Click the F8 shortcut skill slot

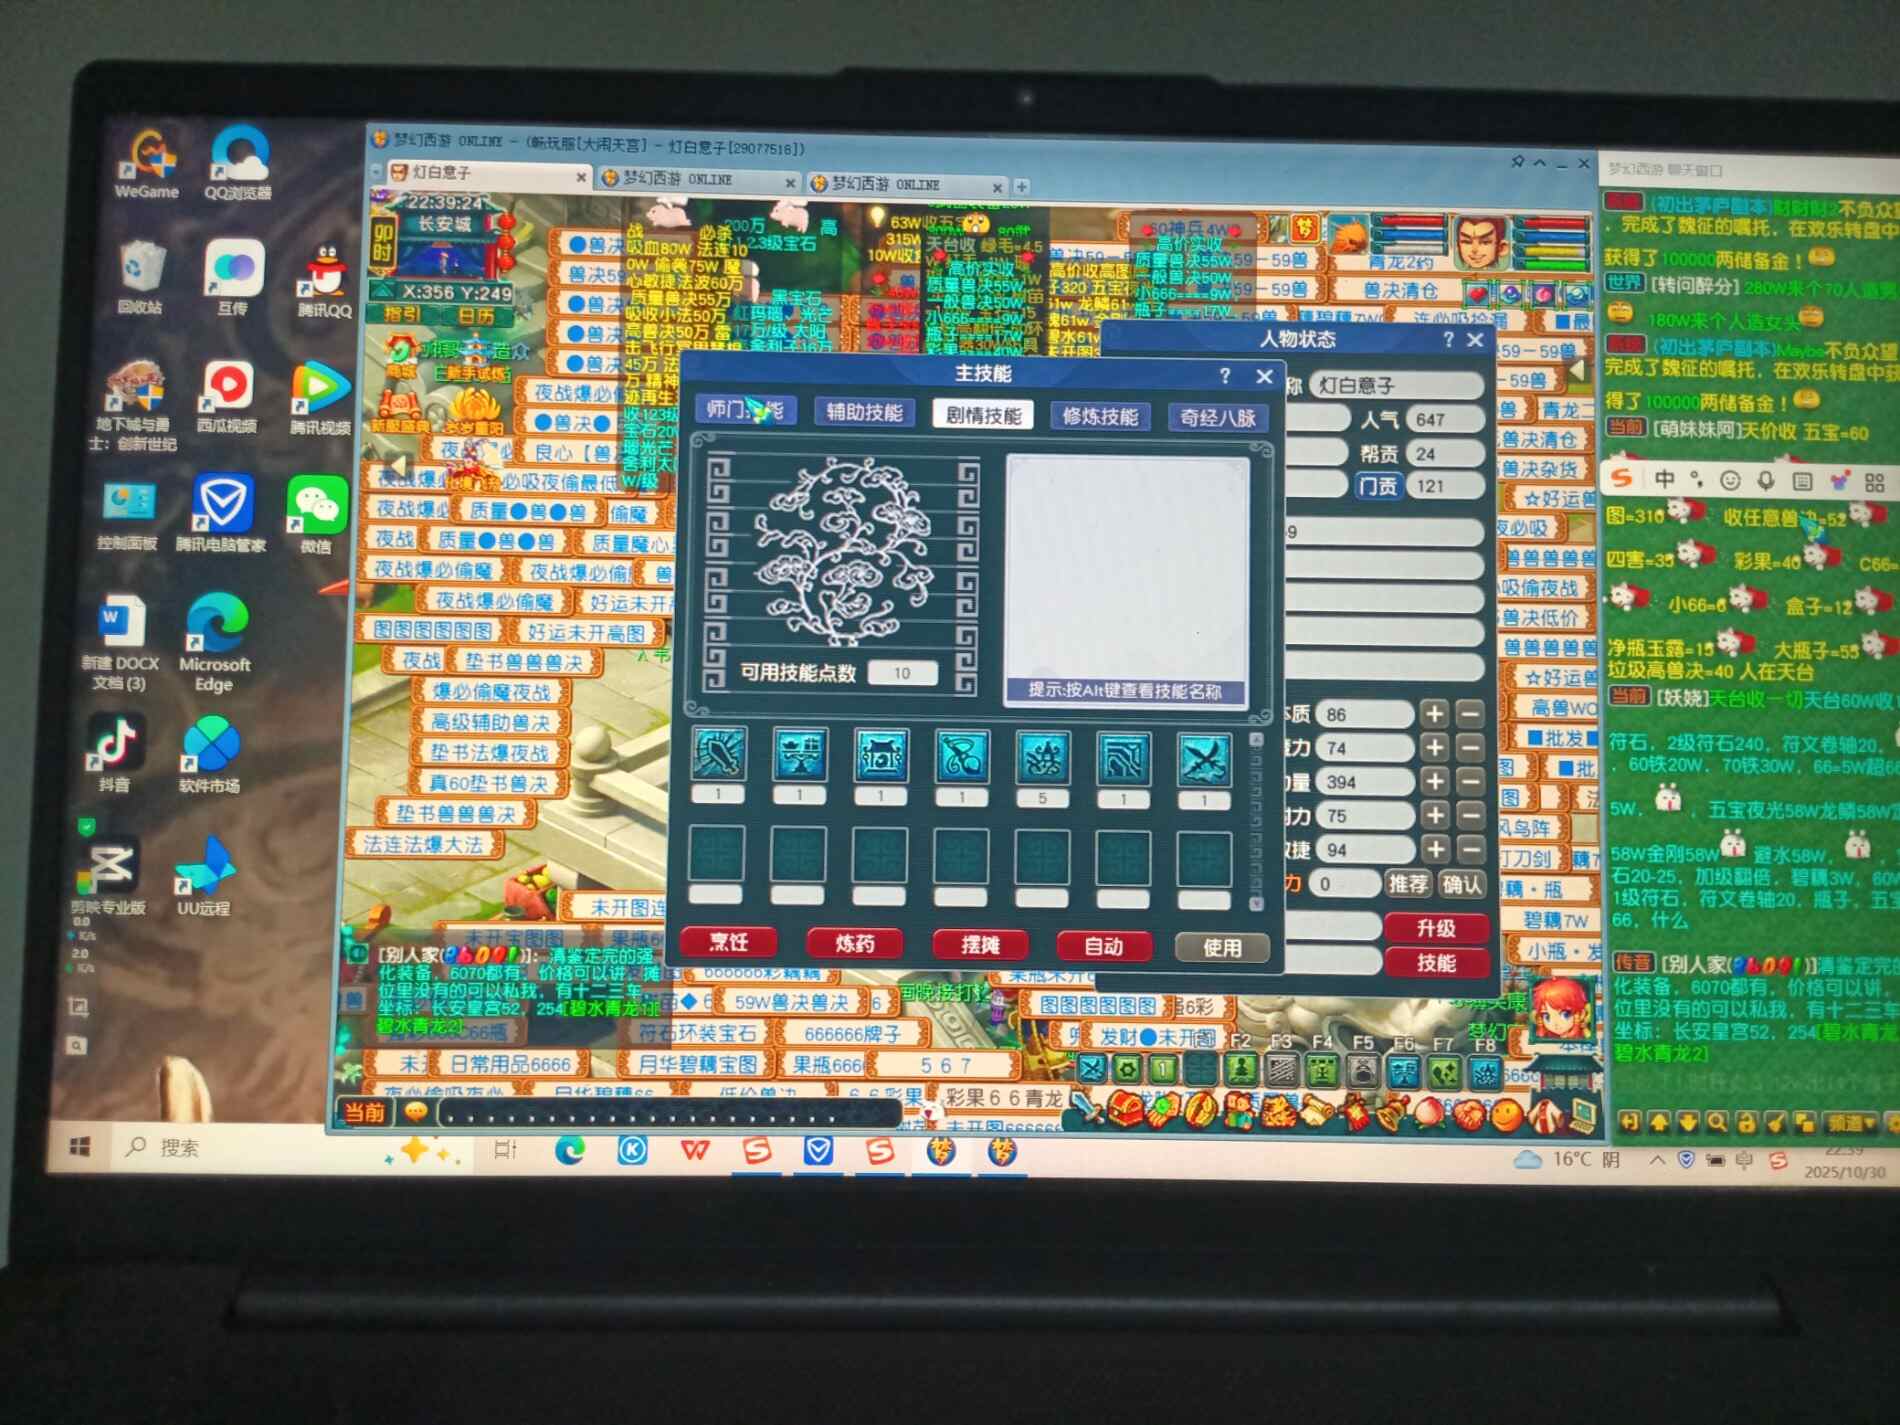pos(1485,1074)
